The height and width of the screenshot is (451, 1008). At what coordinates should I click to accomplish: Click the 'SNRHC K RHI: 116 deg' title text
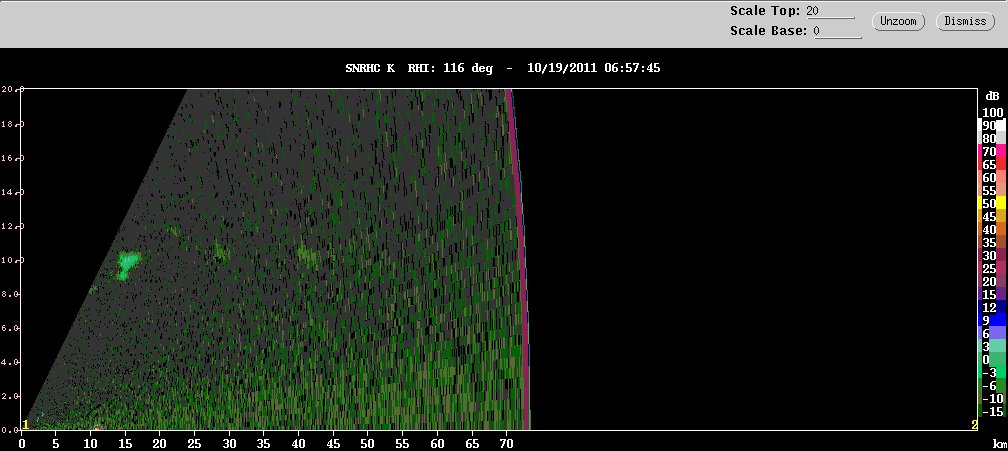(x=419, y=67)
